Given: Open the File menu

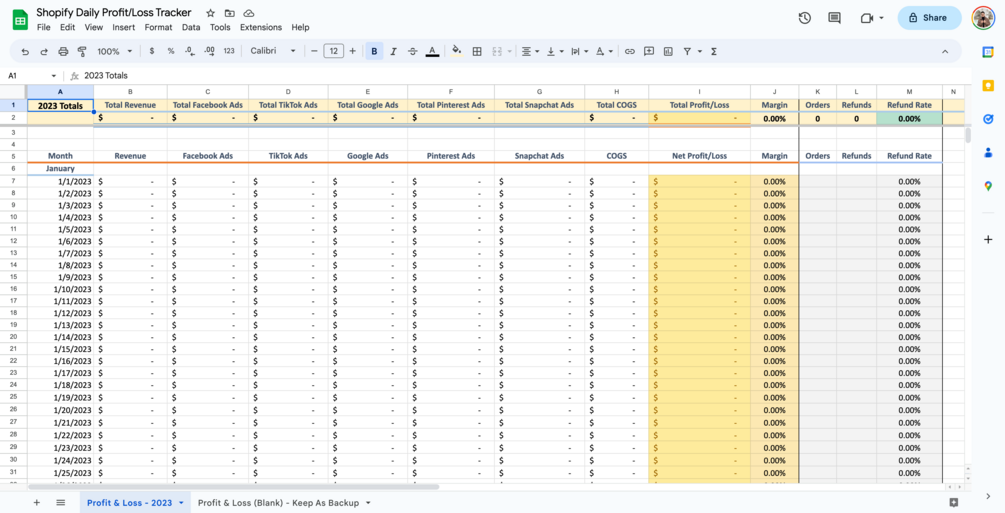Looking at the screenshot, I should [44, 28].
